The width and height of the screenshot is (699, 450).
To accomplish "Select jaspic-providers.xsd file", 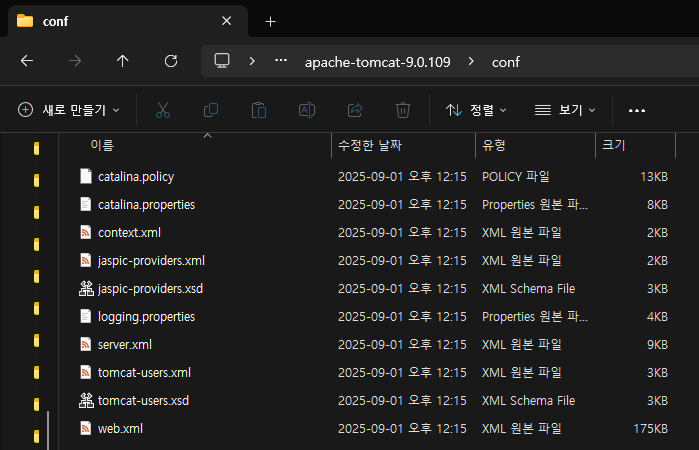I will (x=150, y=289).
